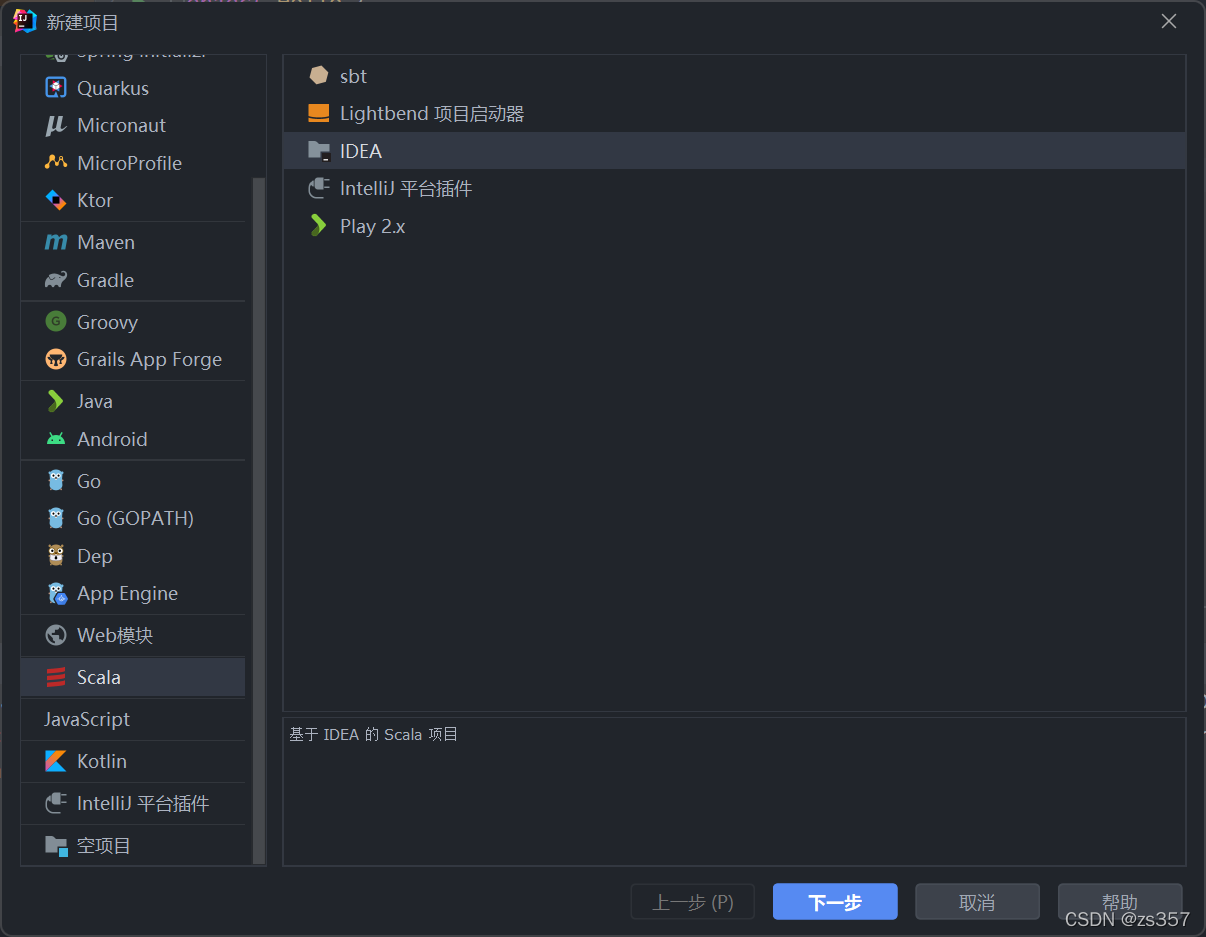This screenshot has width=1206, height=937.
Task: Click the orange Lightbend icon
Action: click(319, 113)
